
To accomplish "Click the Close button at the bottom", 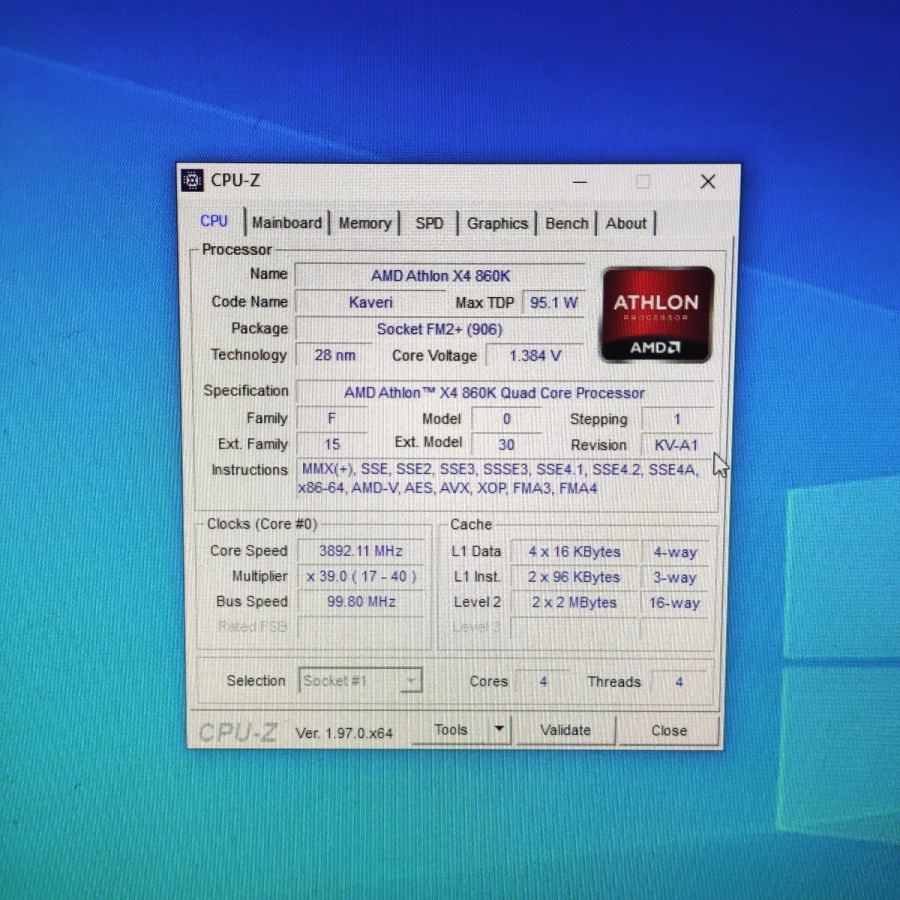I will (669, 731).
